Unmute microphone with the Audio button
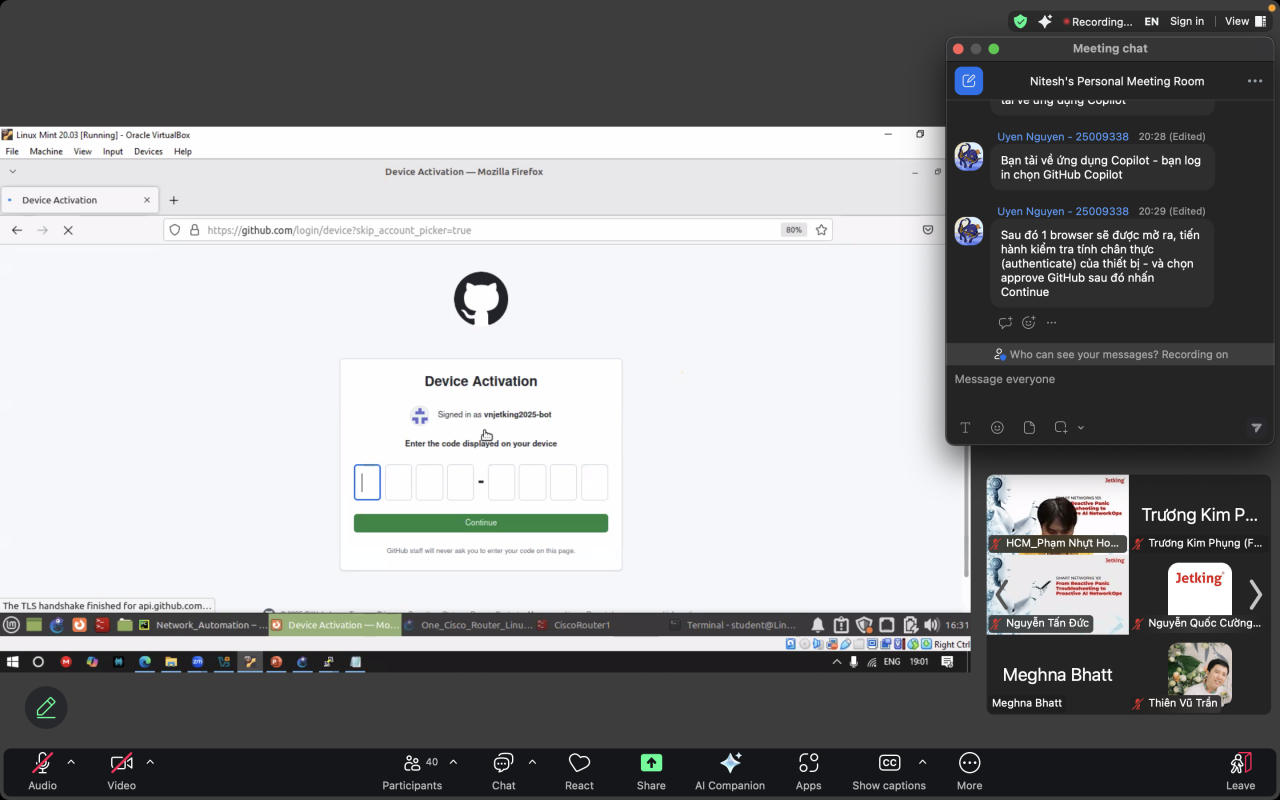This screenshot has width=1280, height=800. click(x=42, y=771)
